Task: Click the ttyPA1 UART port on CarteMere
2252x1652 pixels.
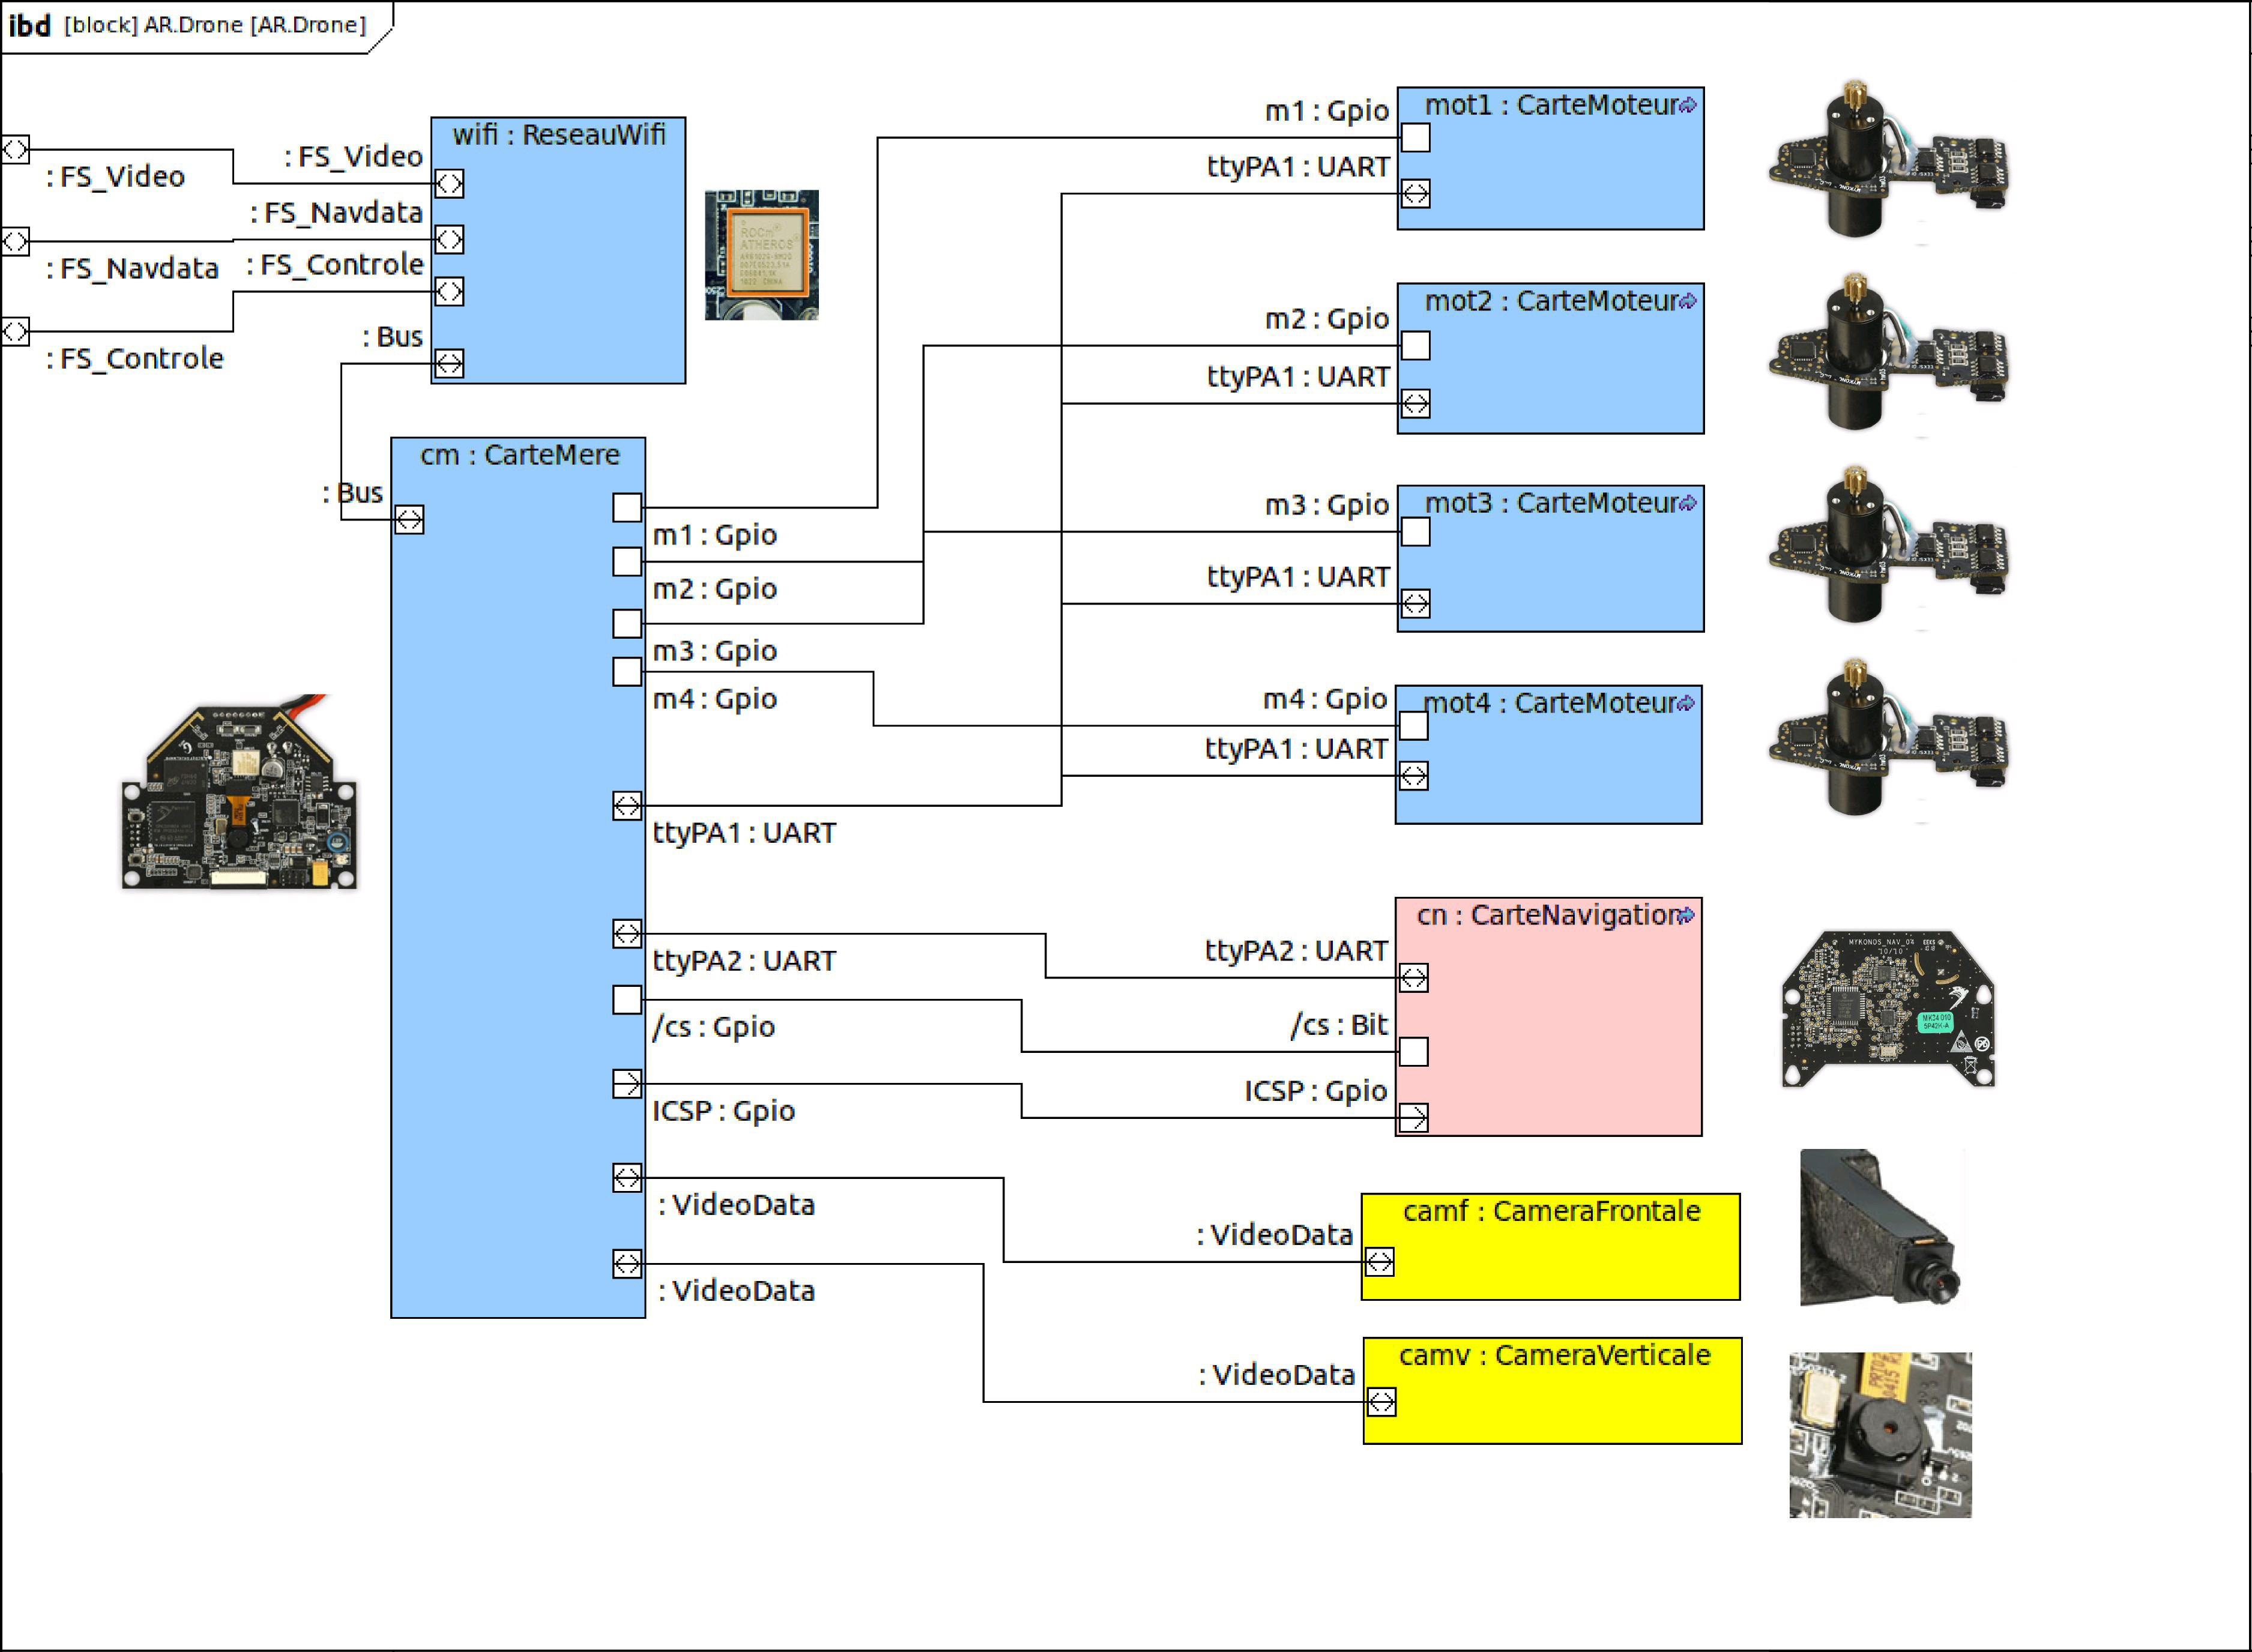Action: pyautogui.click(x=627, y=806)
